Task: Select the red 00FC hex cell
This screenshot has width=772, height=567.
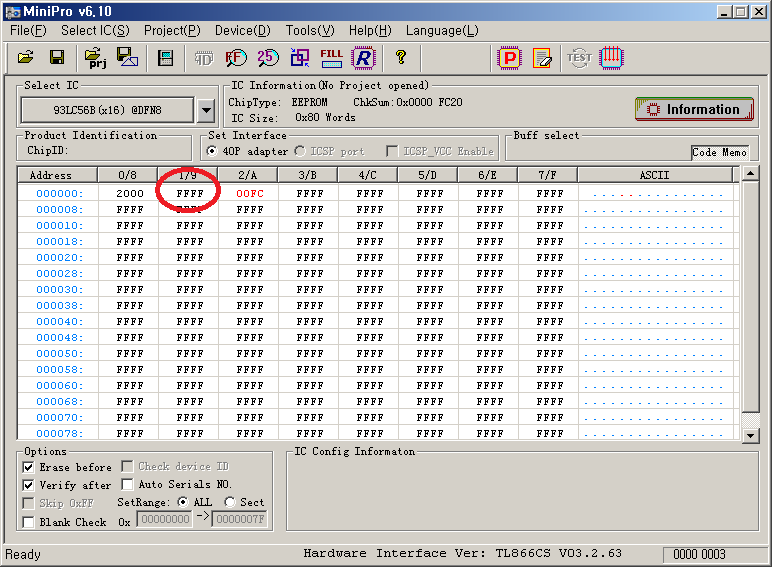Action: pos(250,193)
